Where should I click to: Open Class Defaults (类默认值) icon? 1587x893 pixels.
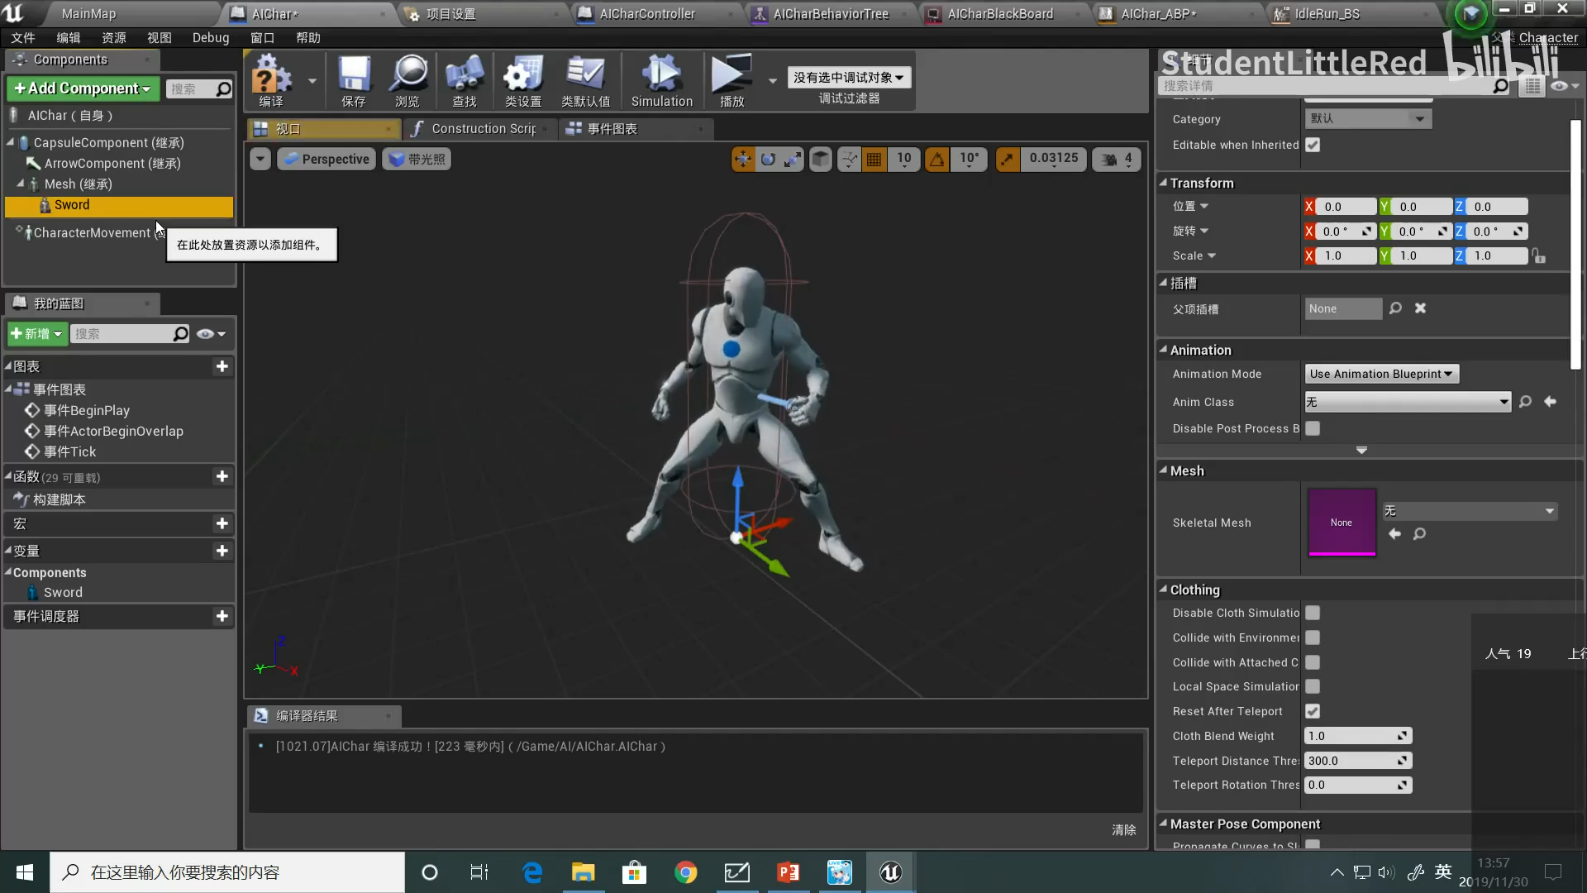click(x=586, y=80)
